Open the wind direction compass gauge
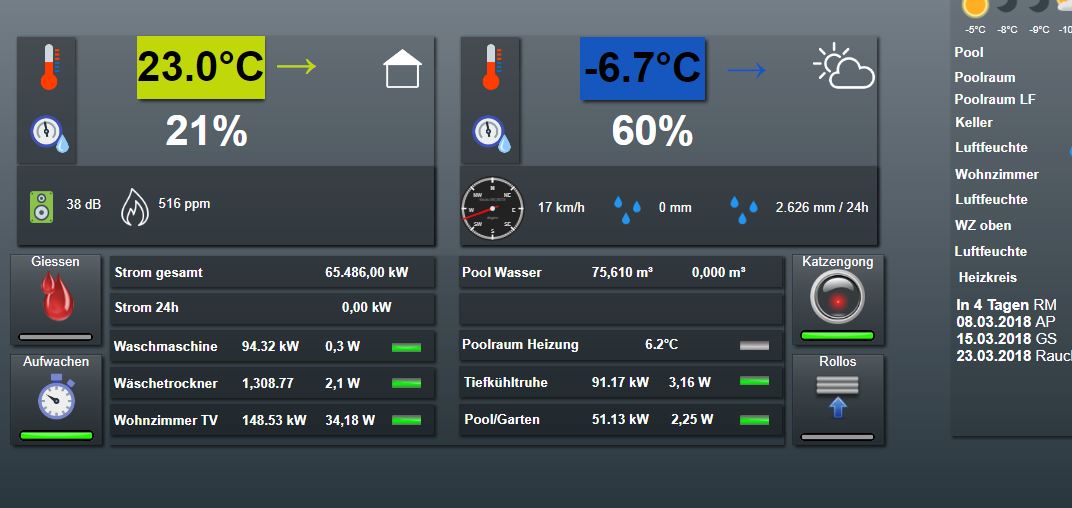 tap(492, 209)
